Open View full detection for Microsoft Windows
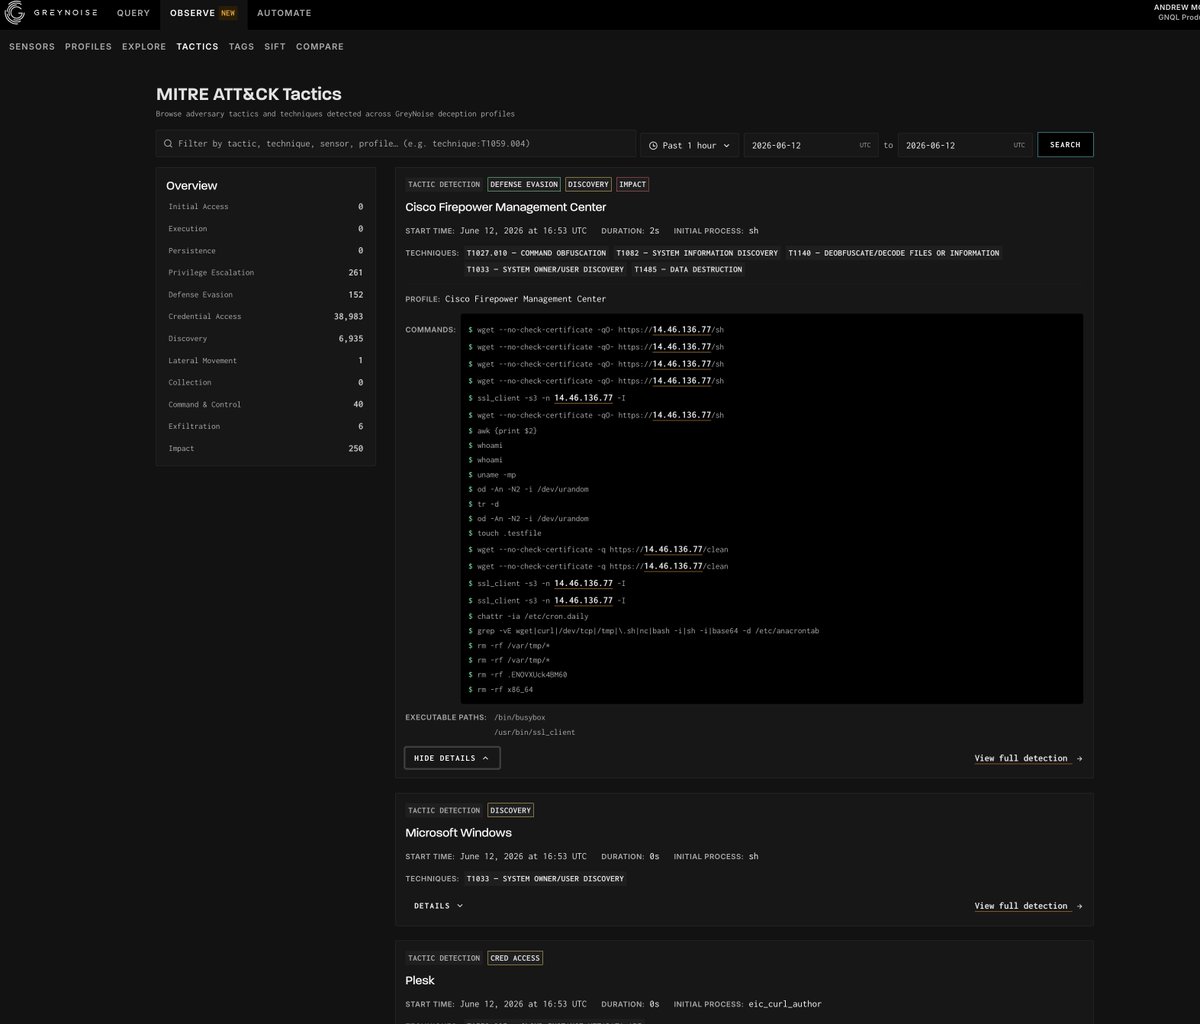The height and width of the screenshot is (1024, 1200). [1028, 906]
